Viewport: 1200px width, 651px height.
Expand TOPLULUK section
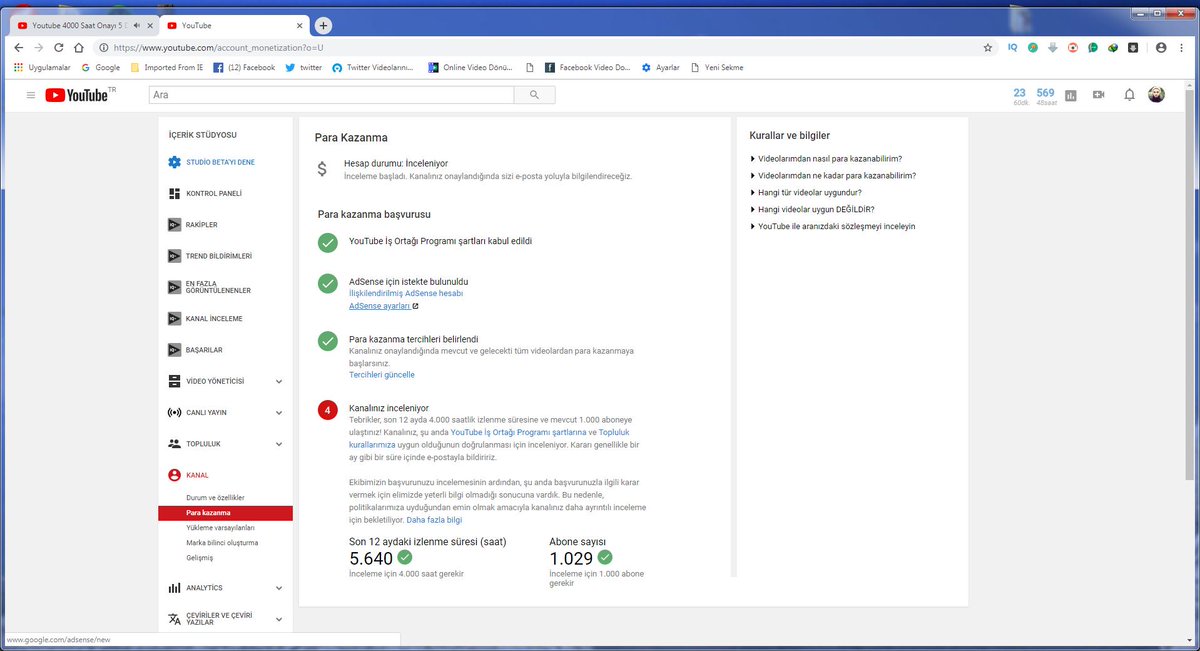point(225,443)
